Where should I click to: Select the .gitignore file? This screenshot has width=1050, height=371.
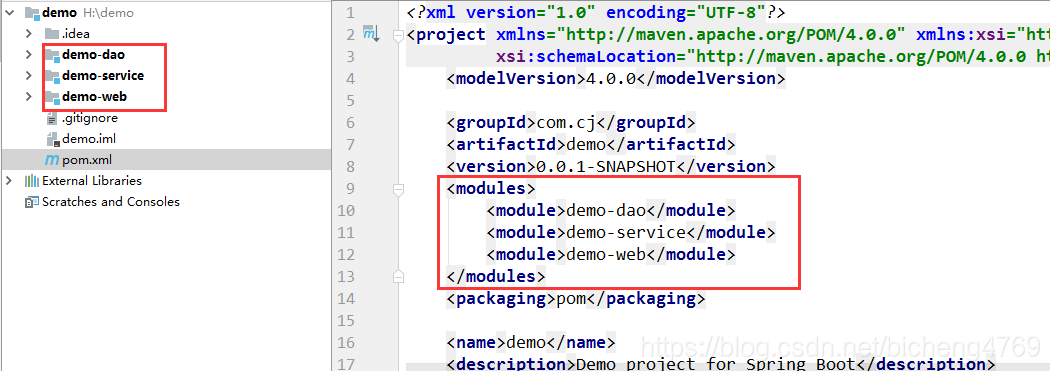pos(90,119)
